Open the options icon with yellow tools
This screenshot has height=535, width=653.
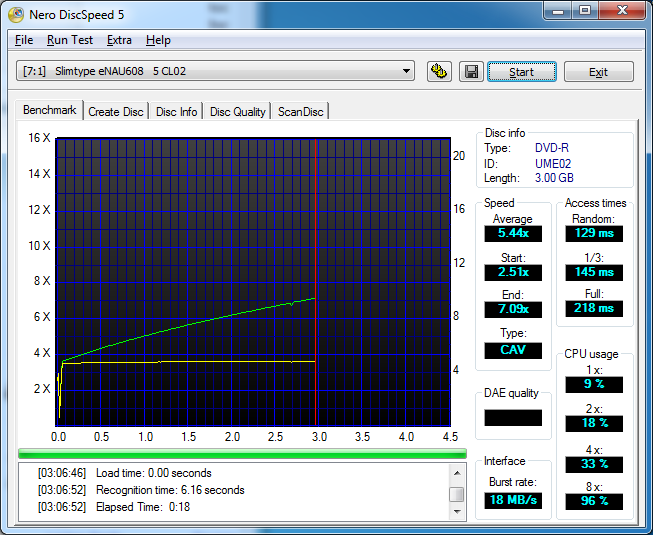coord(439,72)
